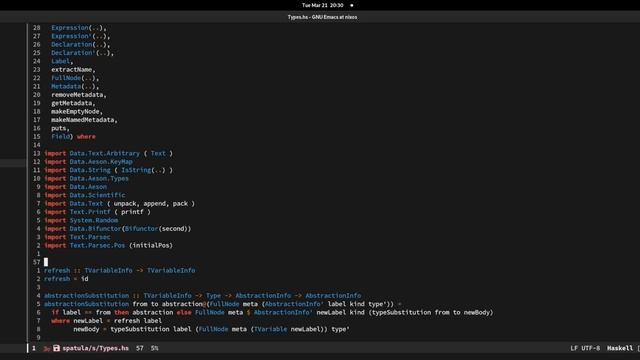Click the export 'makeEmptyNode,'

[x=77, y=111]
